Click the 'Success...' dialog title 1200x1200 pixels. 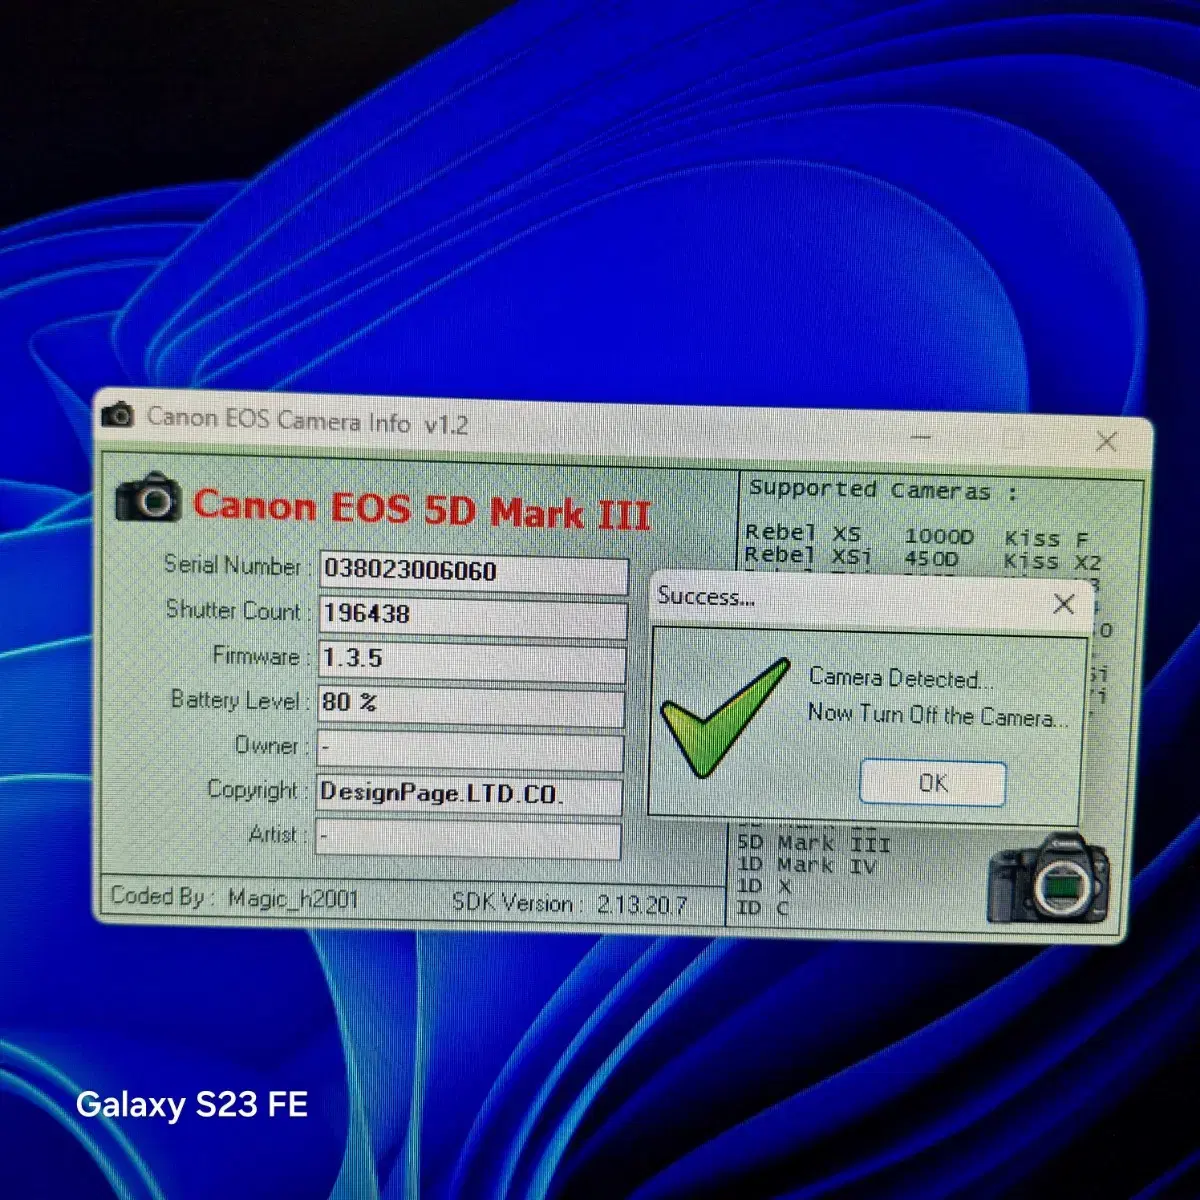(x=705, y=597)
